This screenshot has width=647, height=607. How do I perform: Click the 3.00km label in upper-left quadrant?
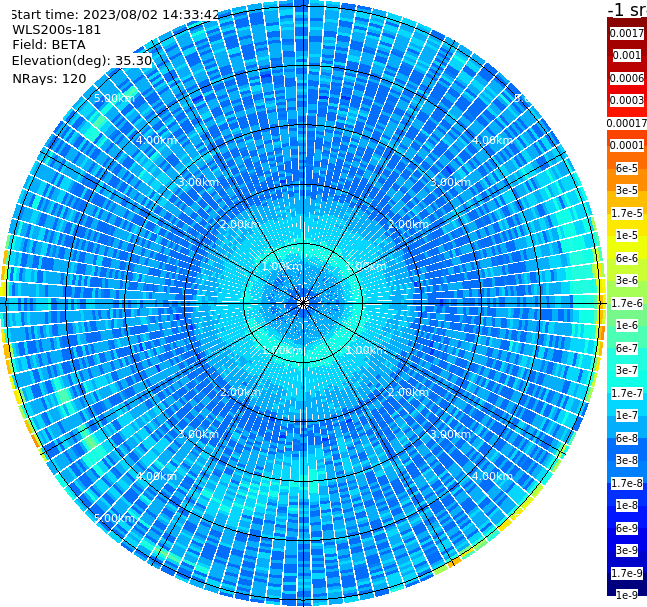(x=198, y=182)
